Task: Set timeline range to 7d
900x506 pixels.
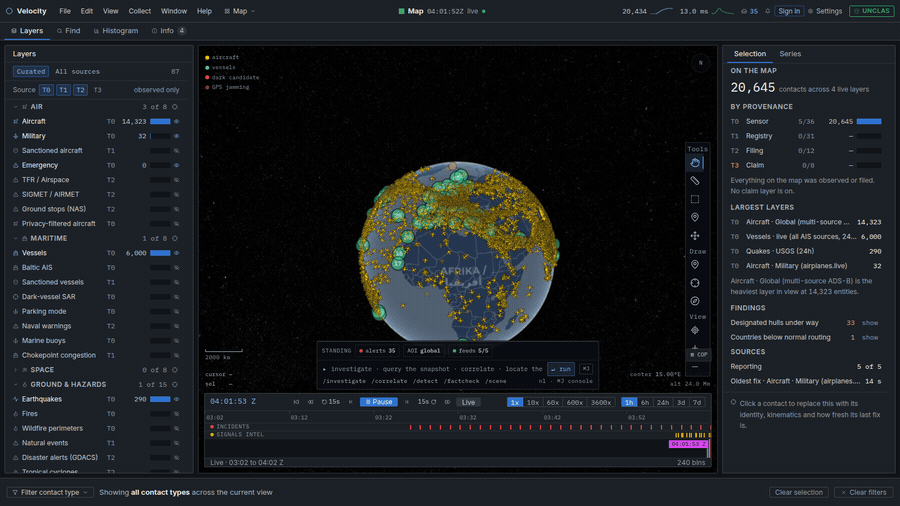Action: 697,402
